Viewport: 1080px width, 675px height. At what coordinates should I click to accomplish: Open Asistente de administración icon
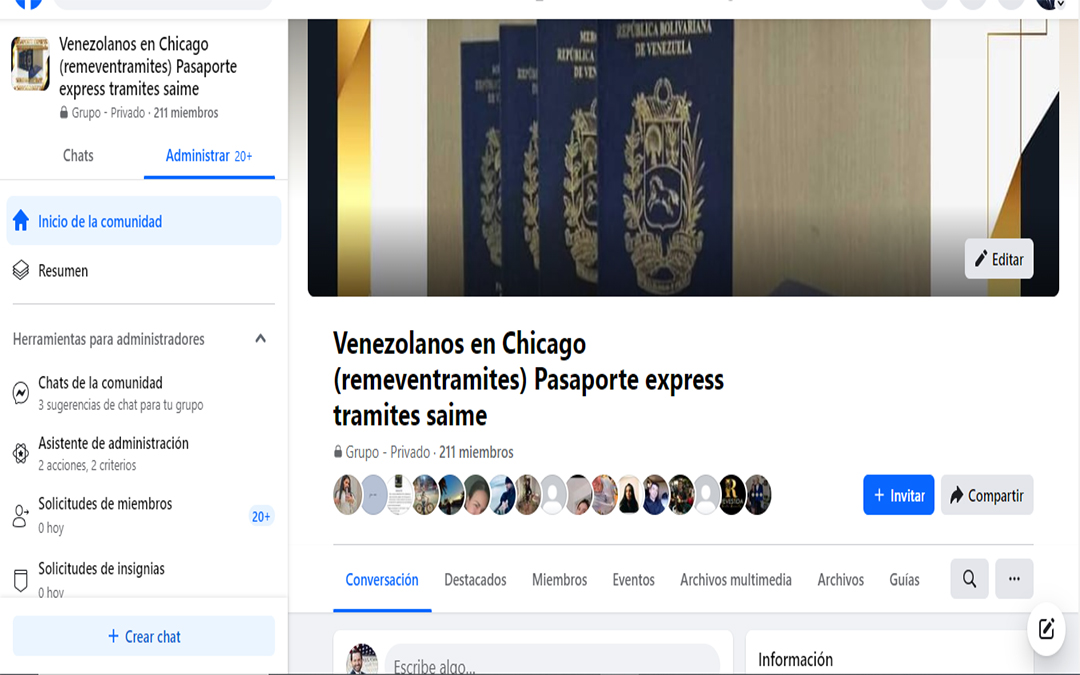point(21,453)
